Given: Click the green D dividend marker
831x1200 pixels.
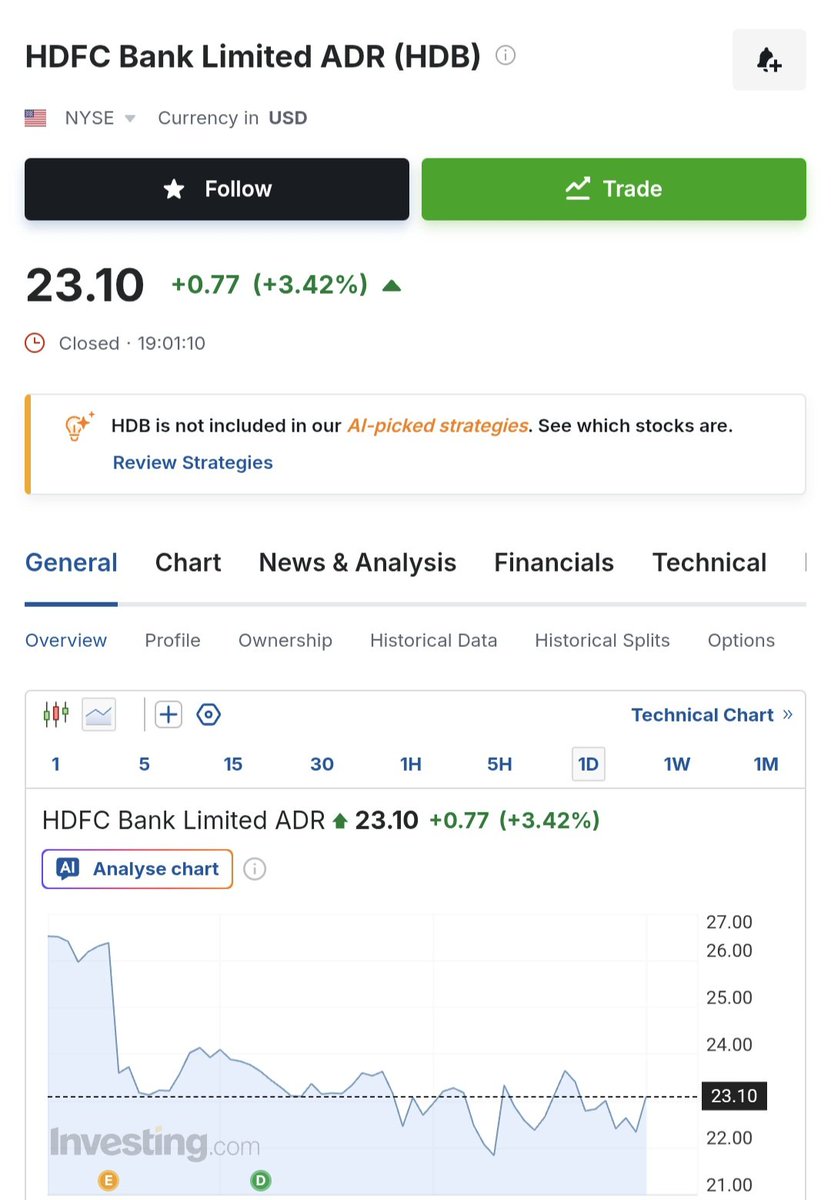Looking at the screenshot, I should click(x=260, y=1181).
